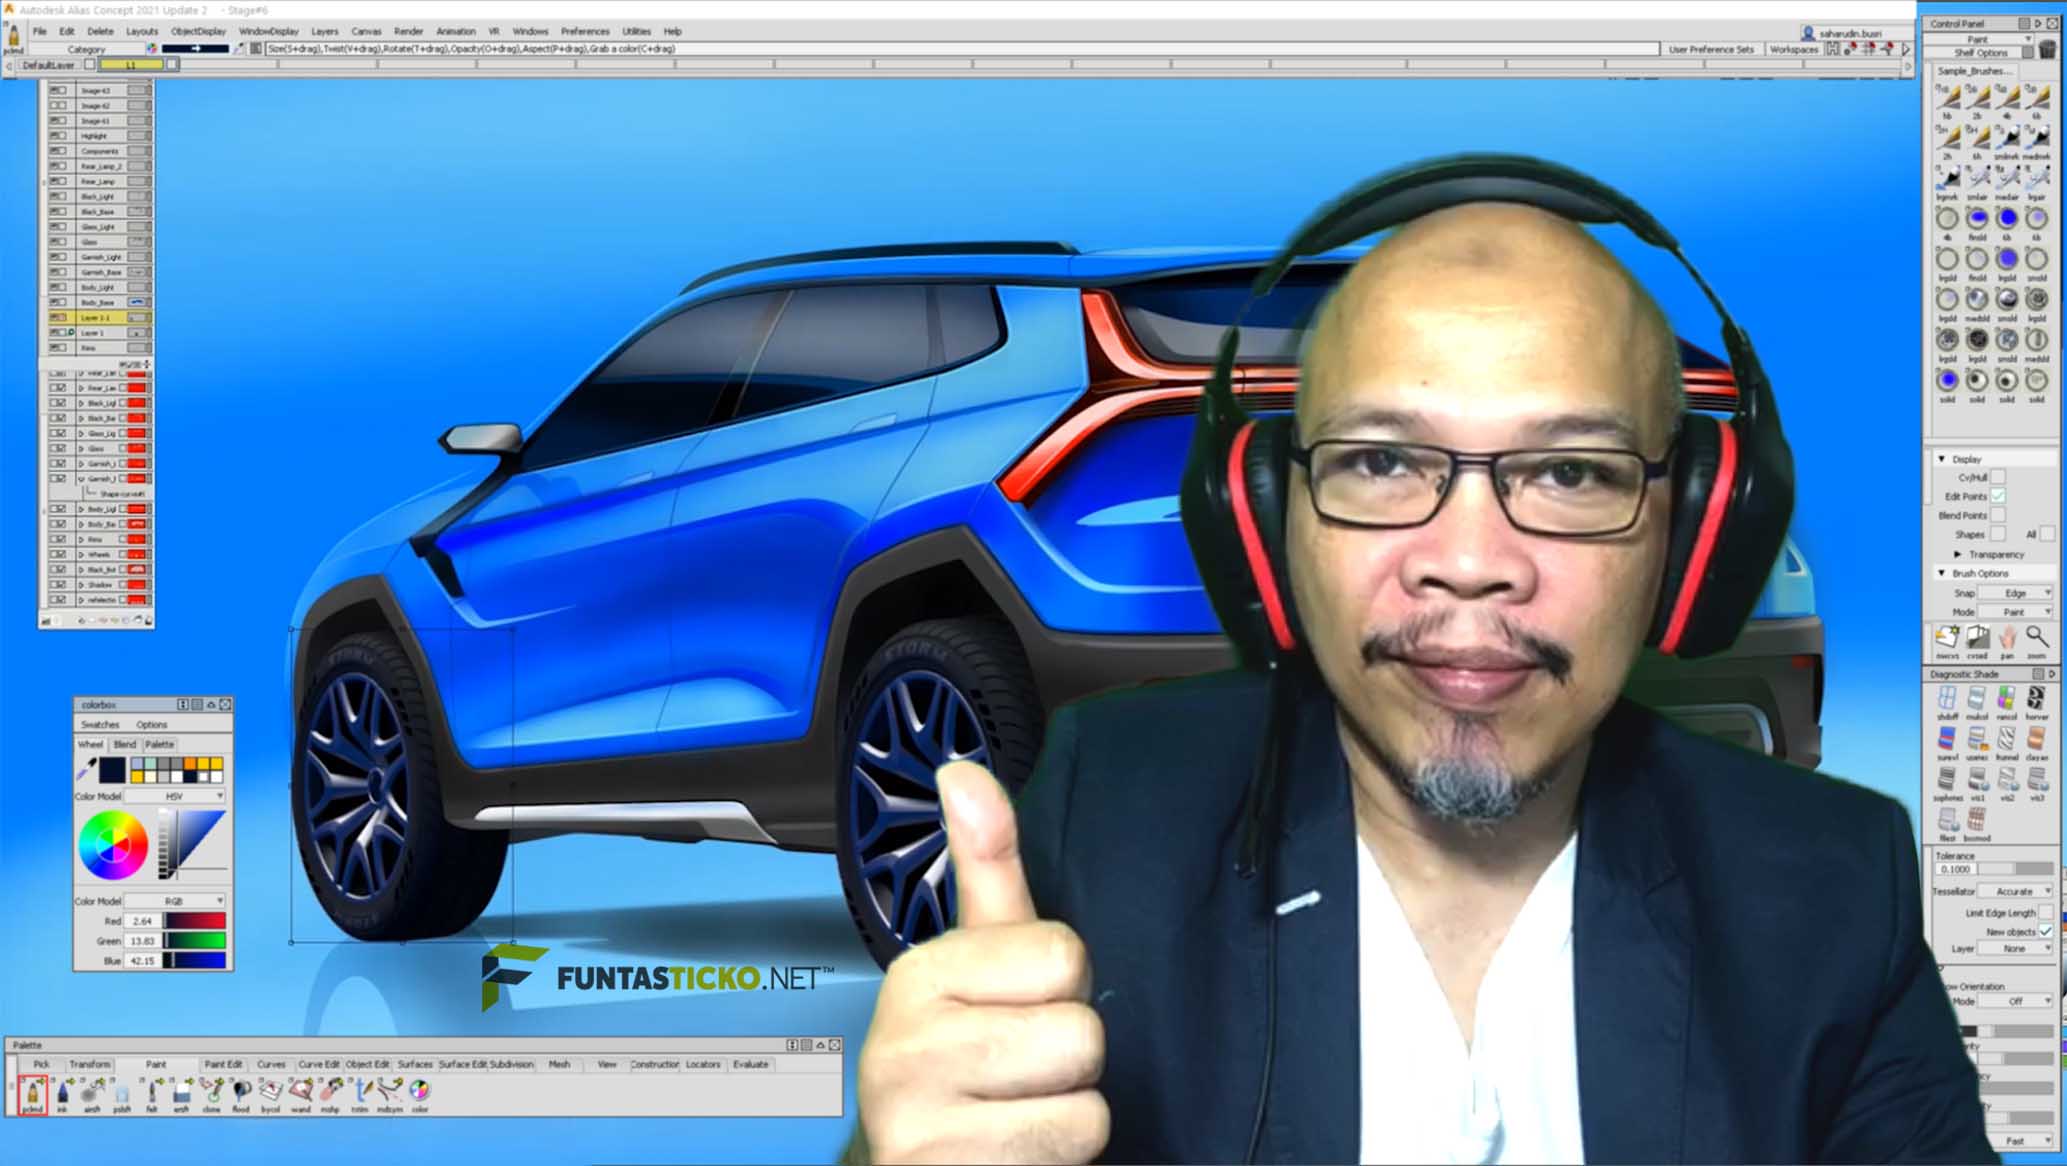This screenshot has height=1166, width=2067.
Task: Select the felt pen tool
Action: coord(152,1093)
